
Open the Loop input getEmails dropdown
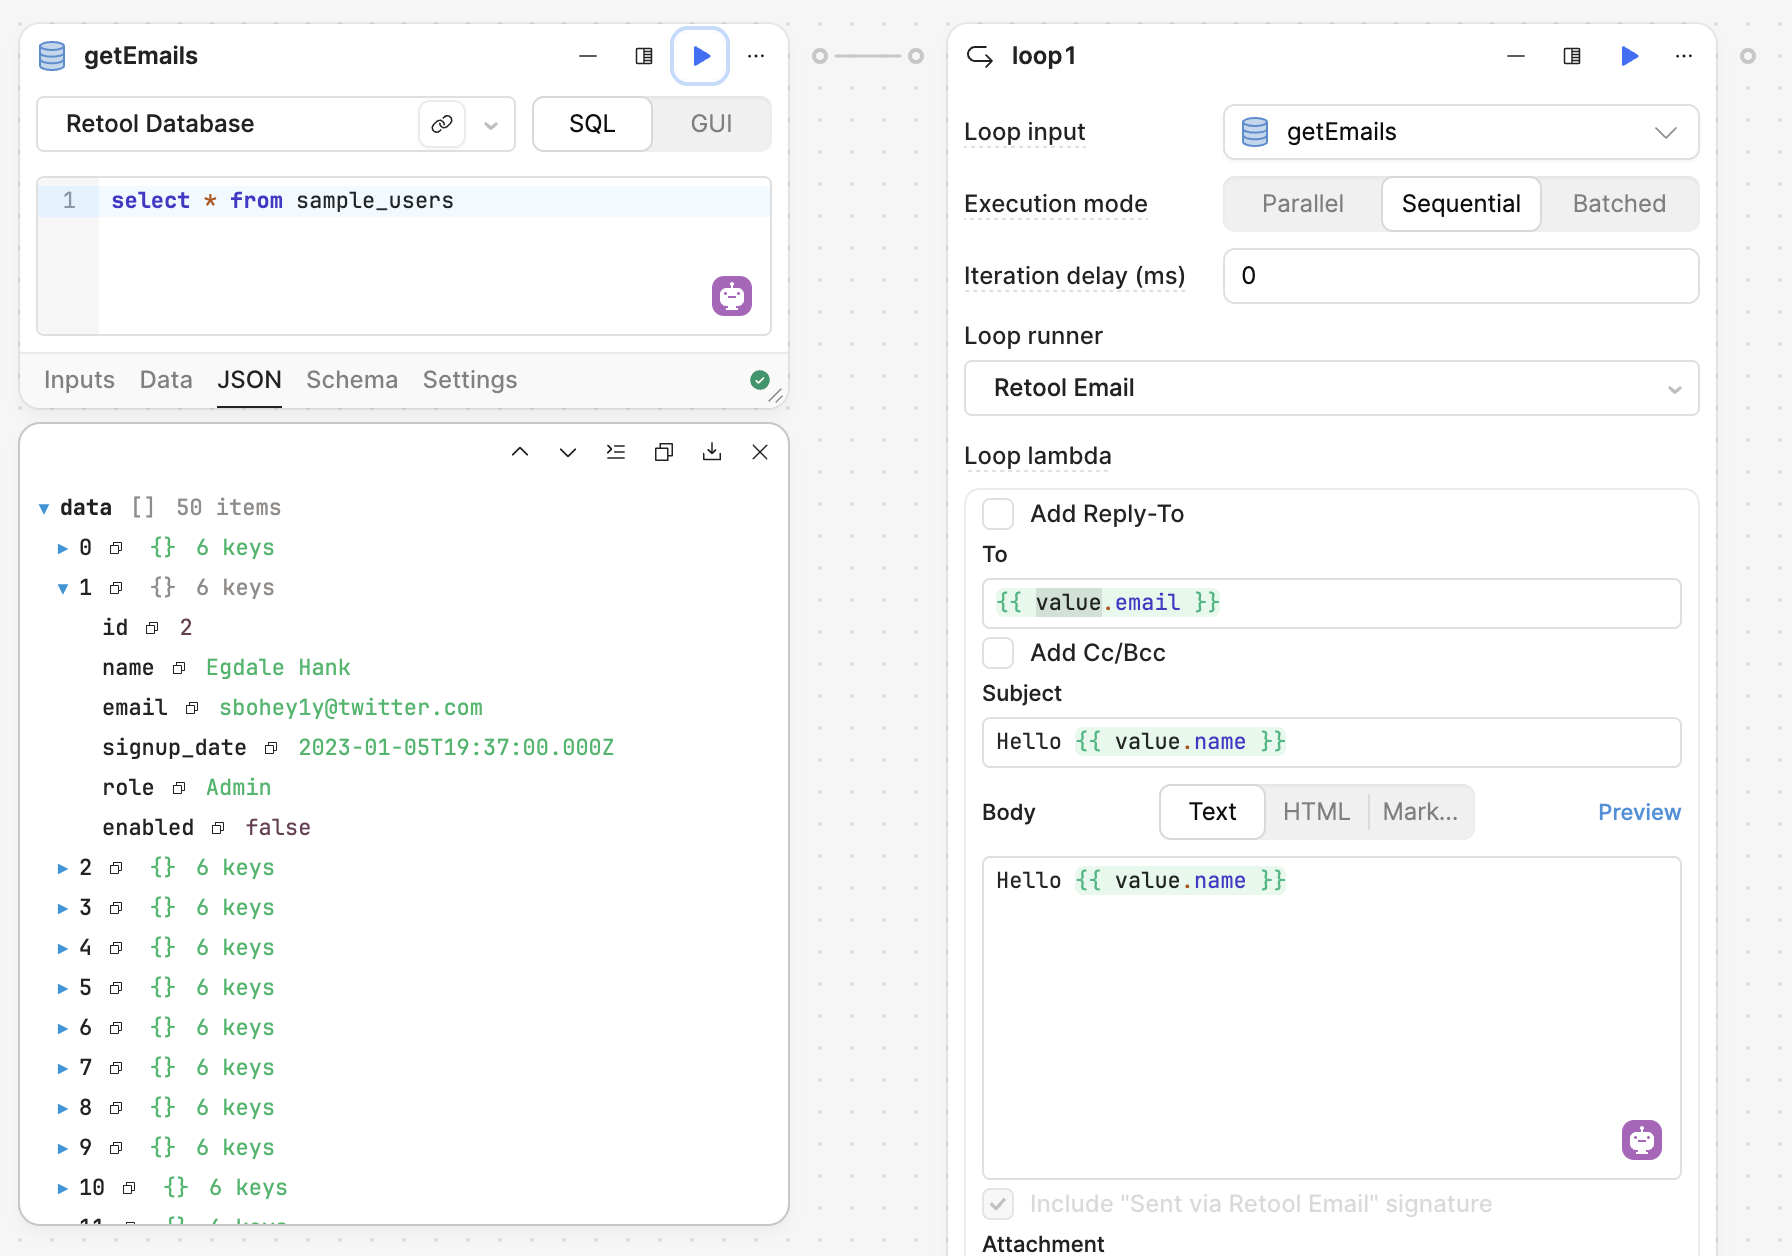point(1460,132)
